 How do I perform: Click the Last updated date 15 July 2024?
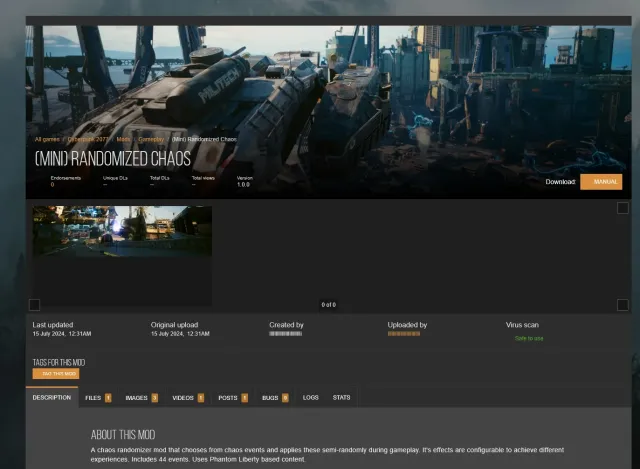point(62,334)
